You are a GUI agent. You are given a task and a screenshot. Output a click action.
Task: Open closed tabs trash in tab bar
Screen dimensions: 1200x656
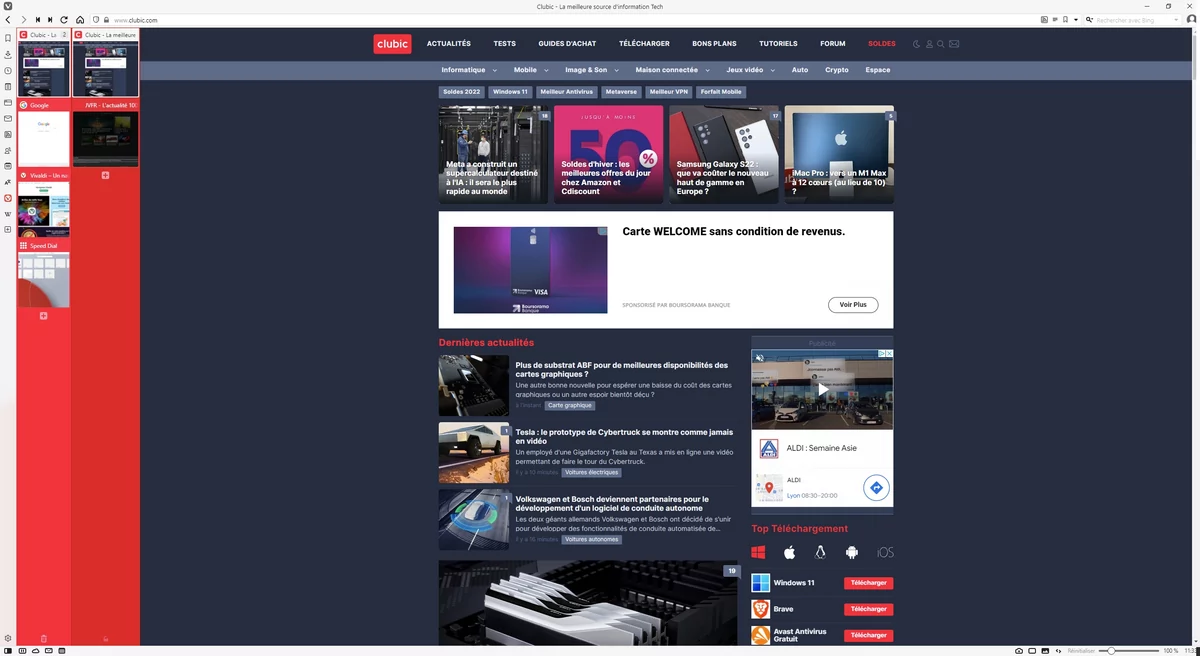click(x=43, y=638)
